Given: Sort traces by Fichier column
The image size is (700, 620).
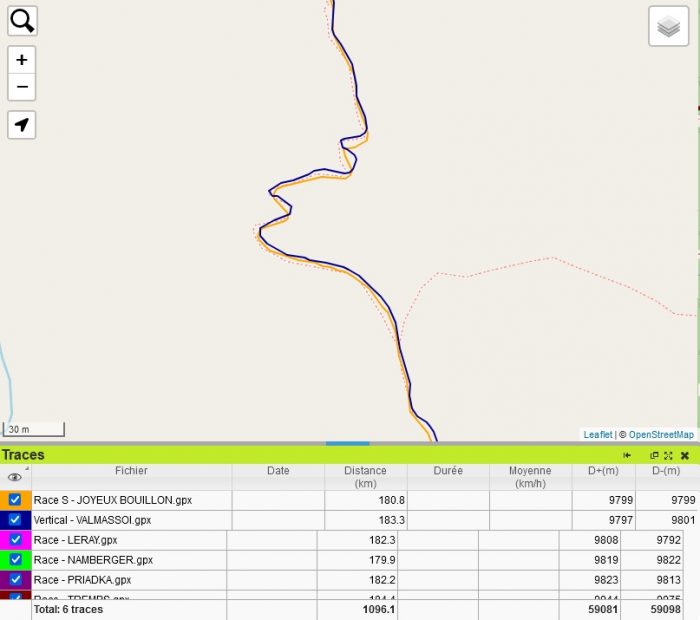Looking at the screenshot, I should click(x=131, y=471).
